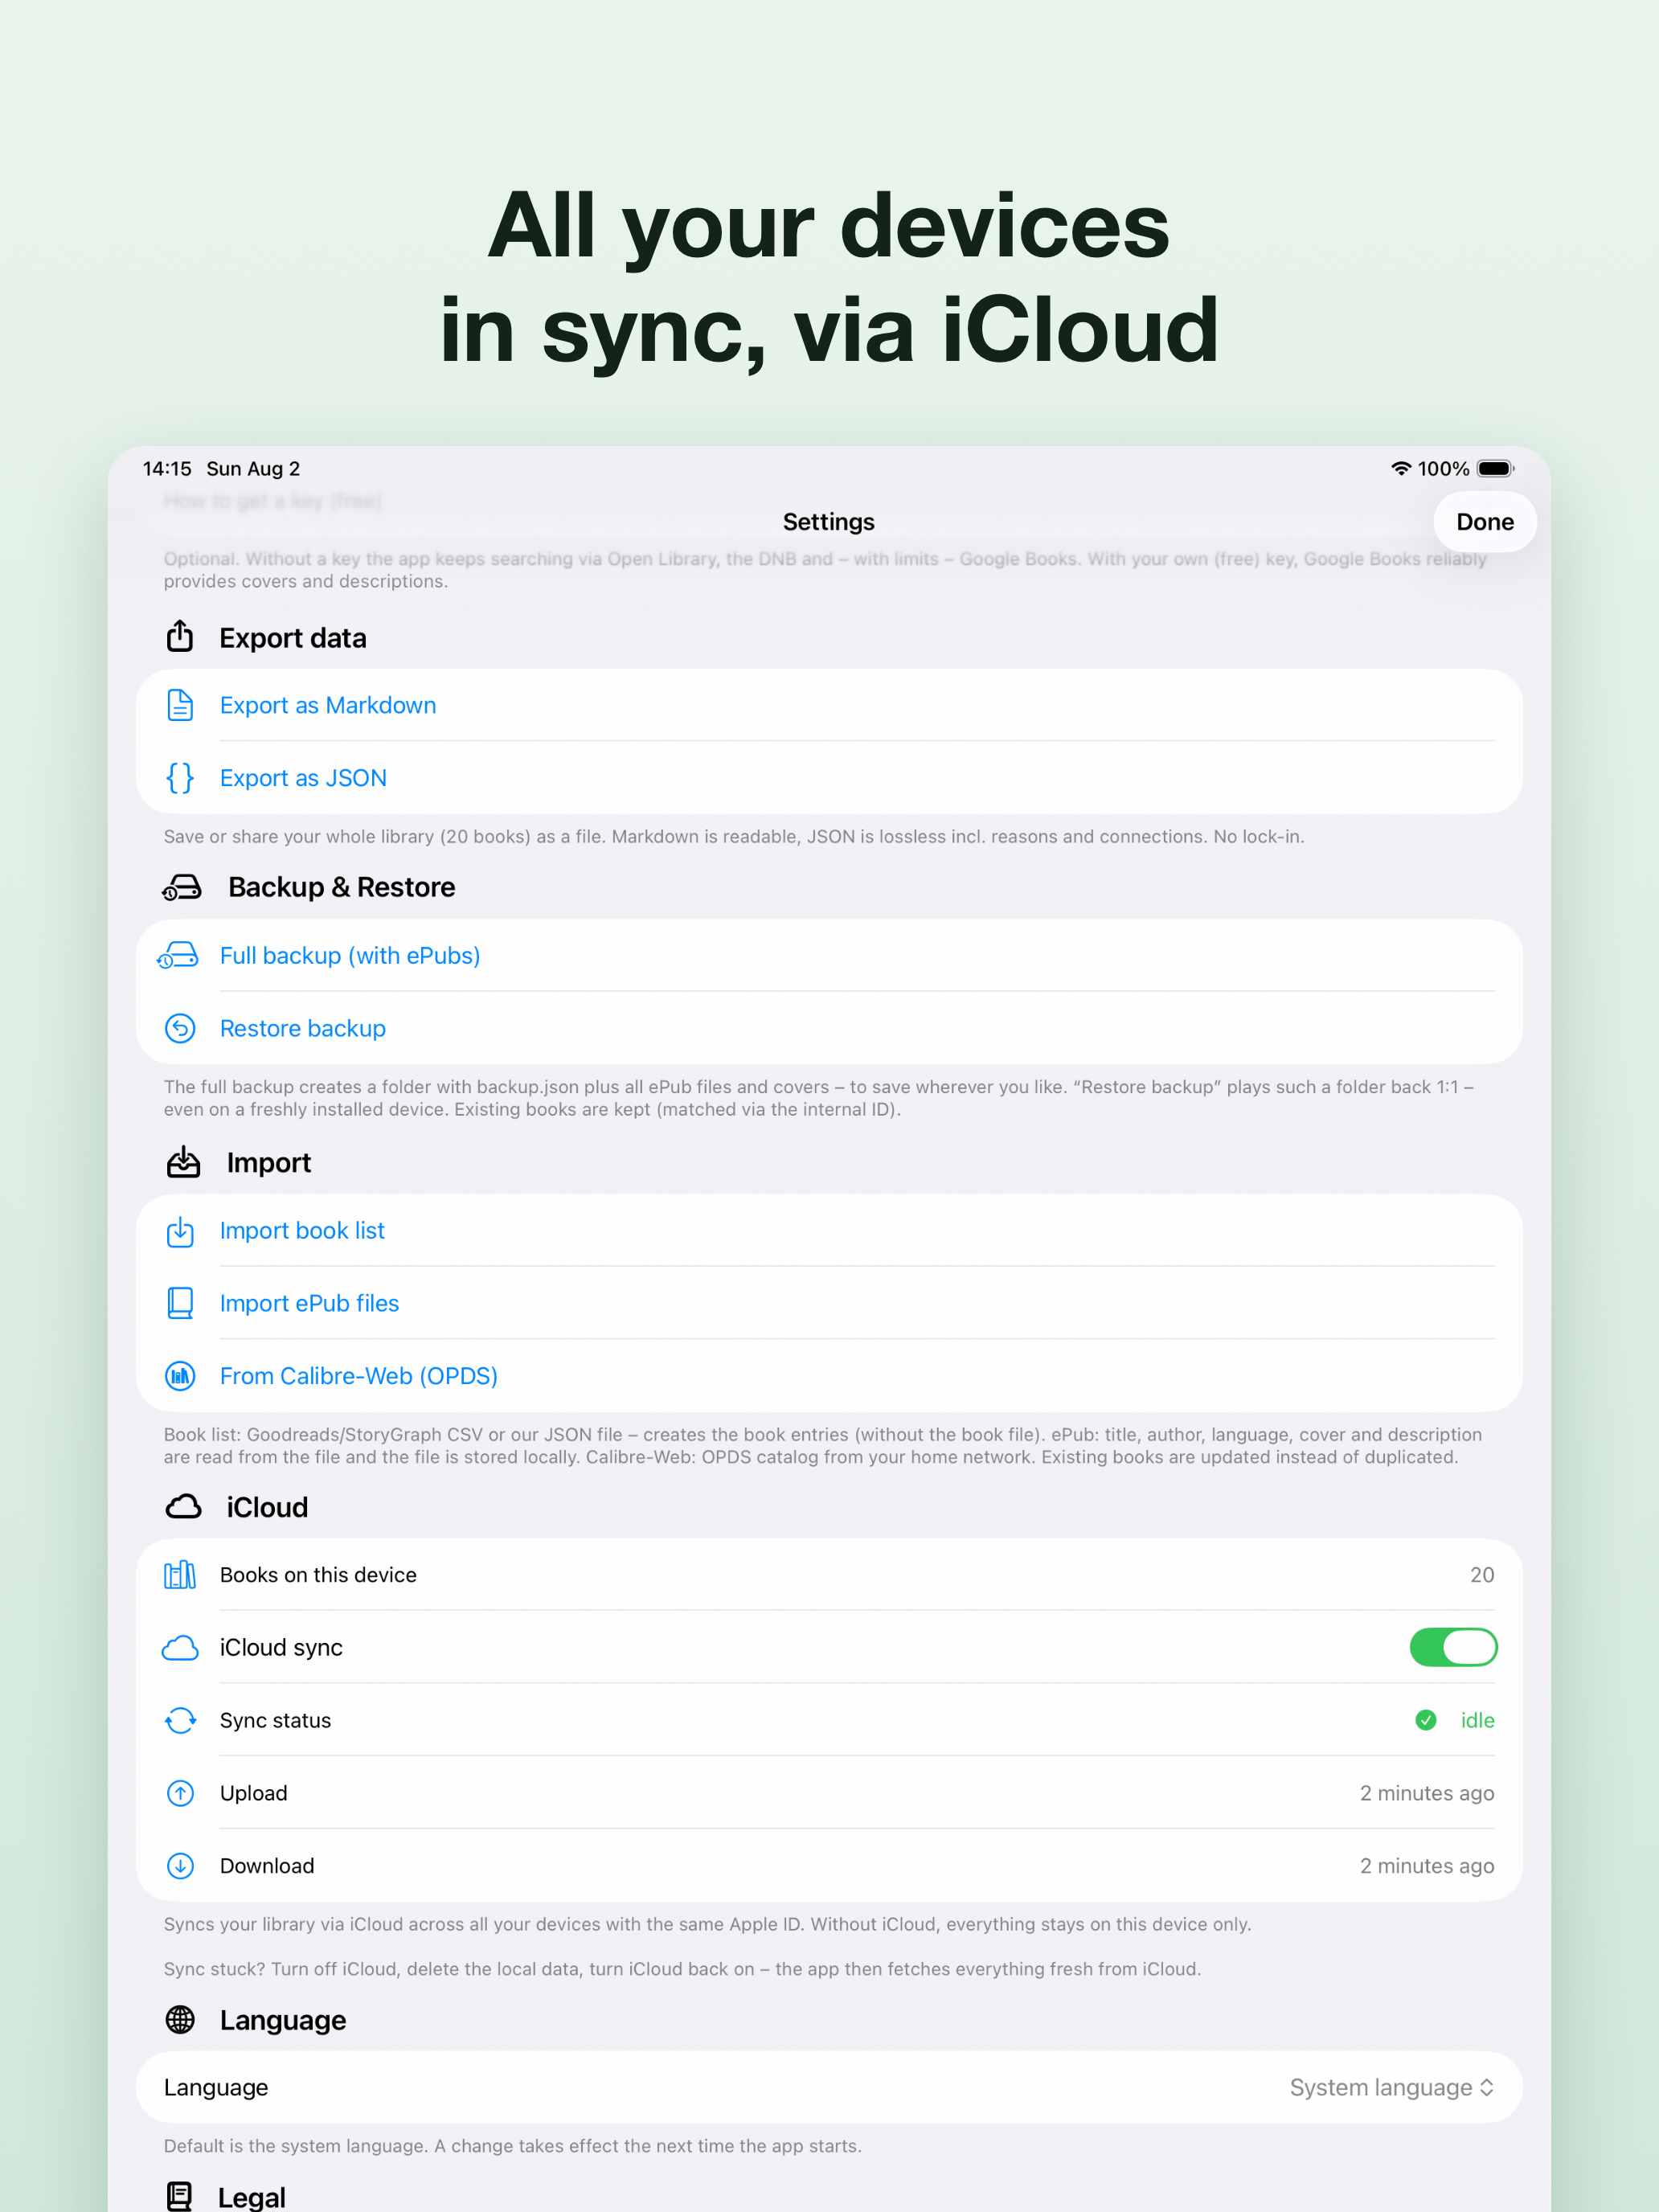Click the Import ePub book icon
This screenshot has height=2212, width=1659.
pyautogui.click(x=180, y=1303)
